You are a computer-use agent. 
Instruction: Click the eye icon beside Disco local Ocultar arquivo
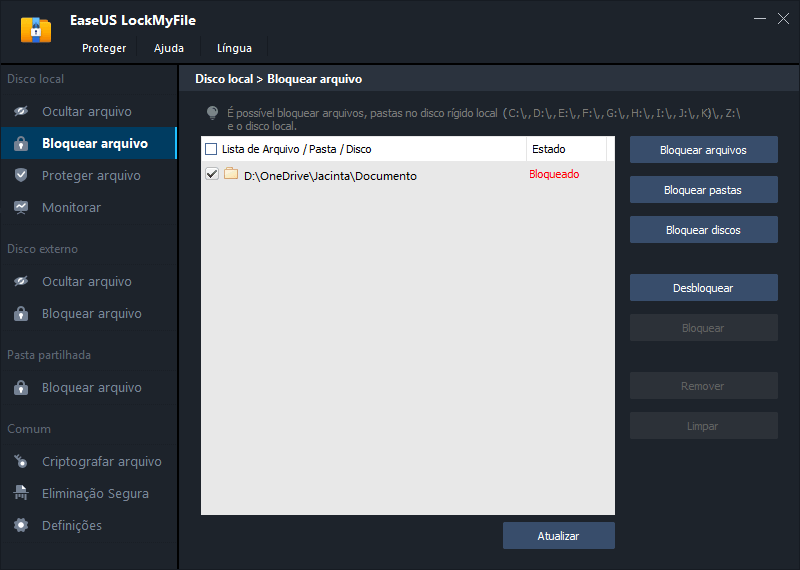[21, 111]
